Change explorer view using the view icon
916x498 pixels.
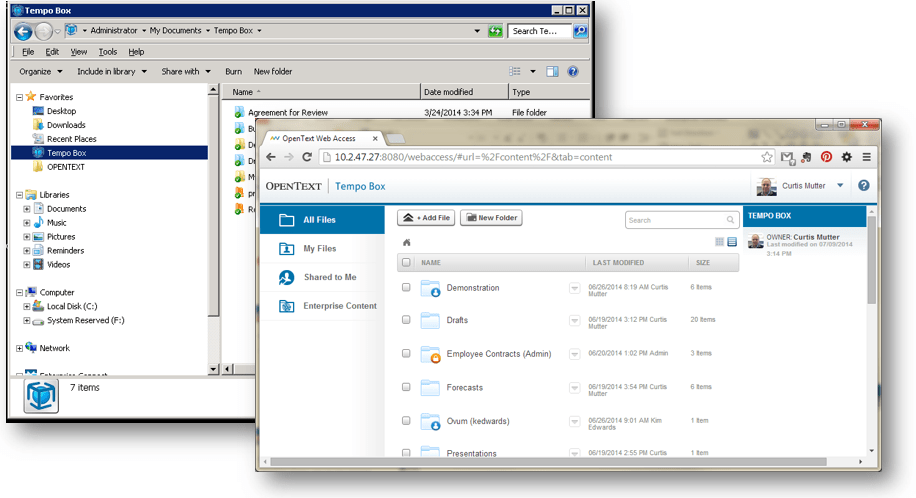[x=515, y=71]
